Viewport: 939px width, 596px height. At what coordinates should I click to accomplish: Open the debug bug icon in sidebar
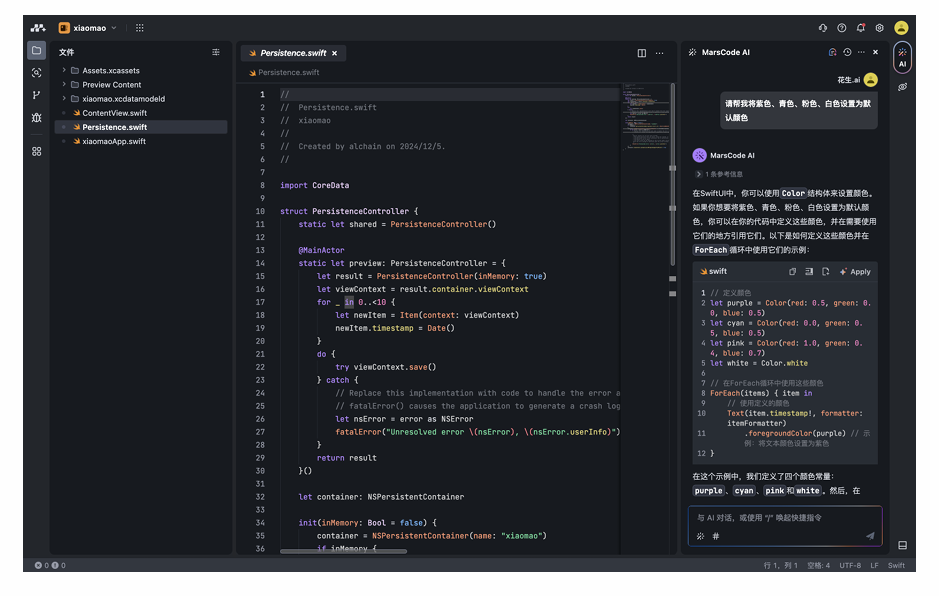(37, 117)
